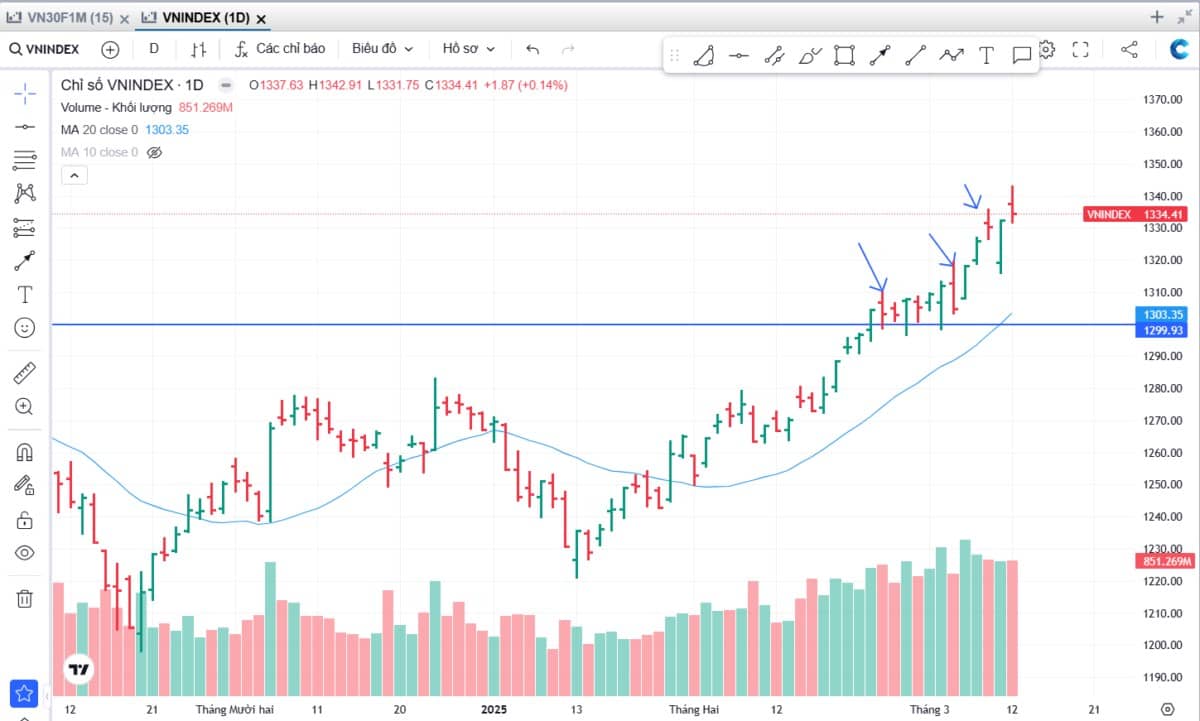Viewport: 1200px width, 721px height.
Task: Open the TradingView logo link
Action: pos(80,670)
